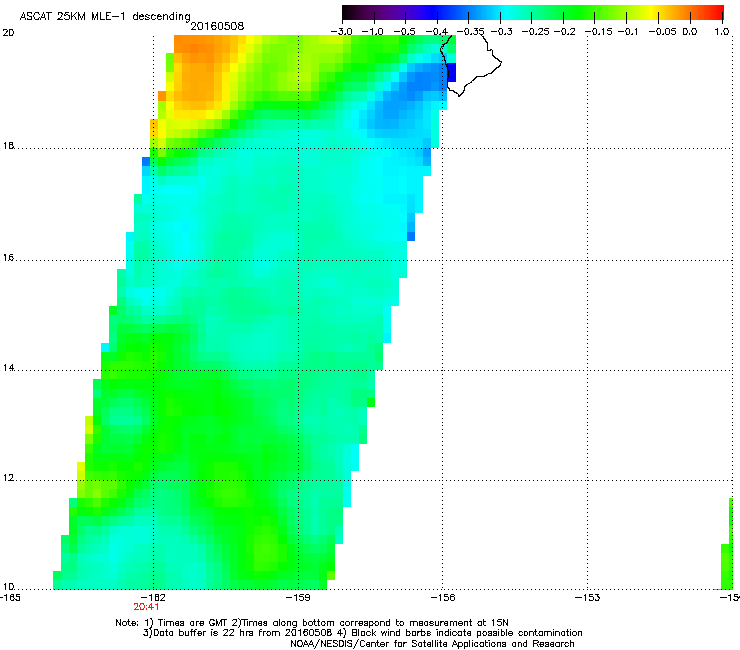This screenshot has height=650, width=740.
Task: Click the latitude axis label 12
Action: [x=8, y=478]
